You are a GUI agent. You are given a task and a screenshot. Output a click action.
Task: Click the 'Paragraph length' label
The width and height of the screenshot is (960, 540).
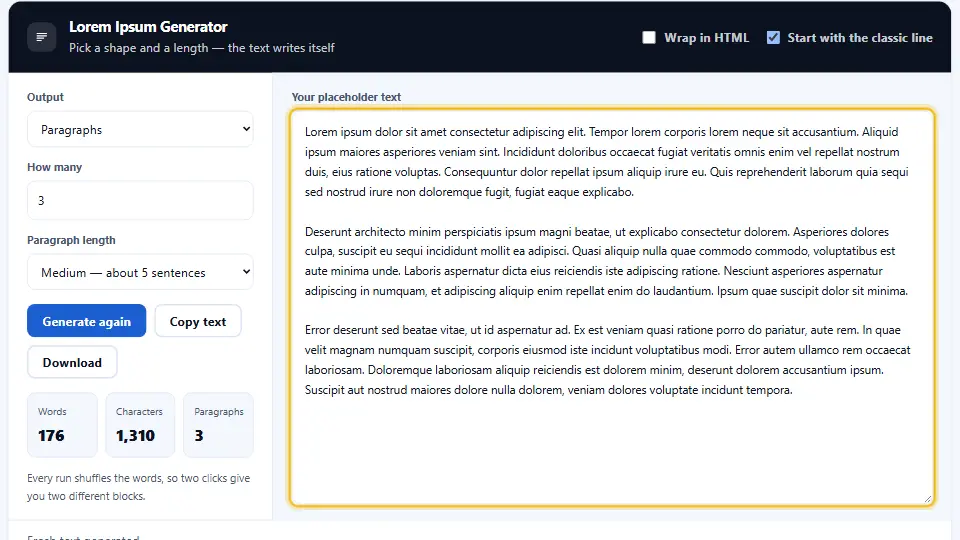pyautogui.click(x=71, y=240)
